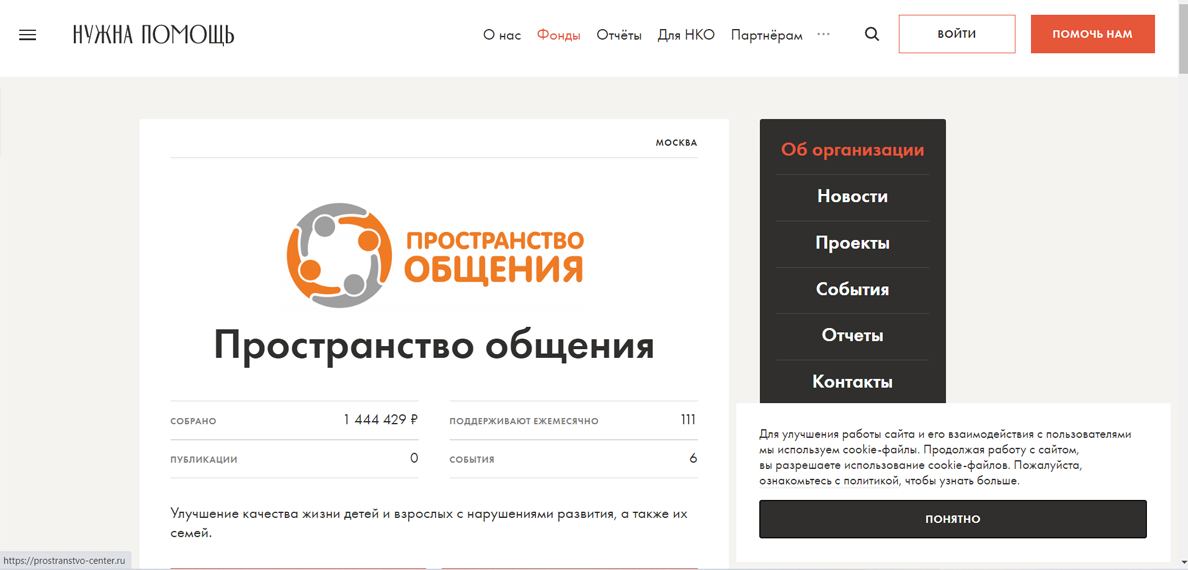Click the Пространство общения heading
The width and height of the screenshot is (1188, 570).
[434, 346]
